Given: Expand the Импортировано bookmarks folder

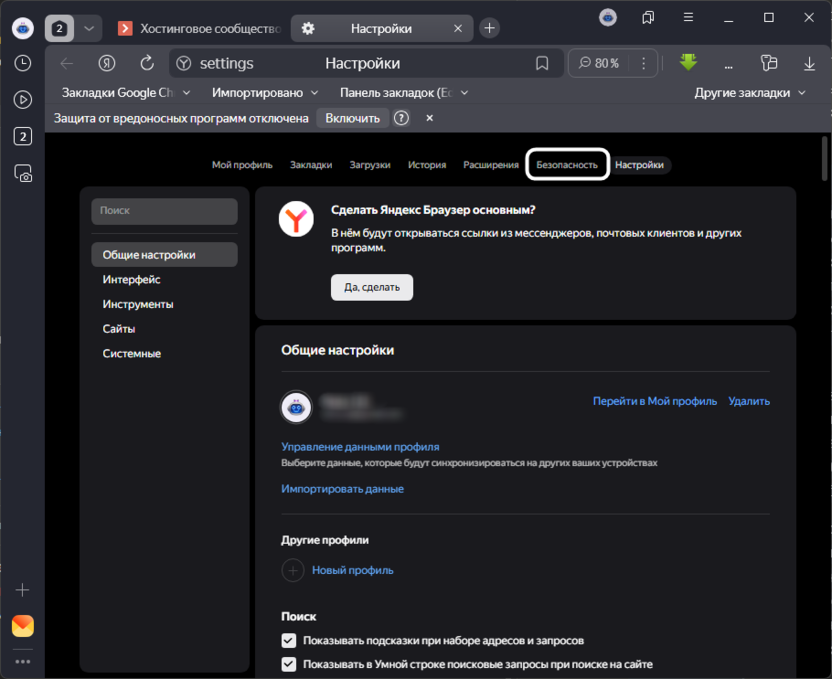Looking at the screenshot, I should tap(265, 93).
